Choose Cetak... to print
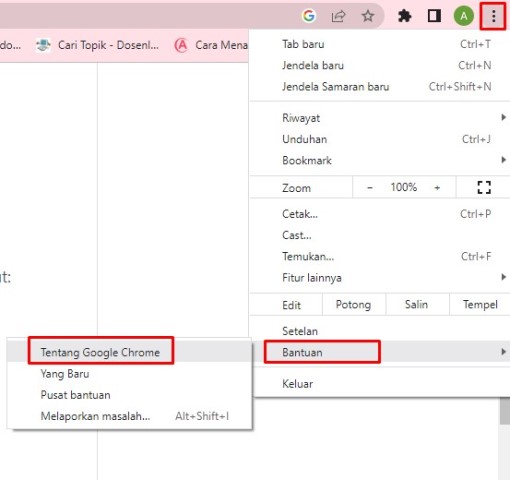 point(380,214)
